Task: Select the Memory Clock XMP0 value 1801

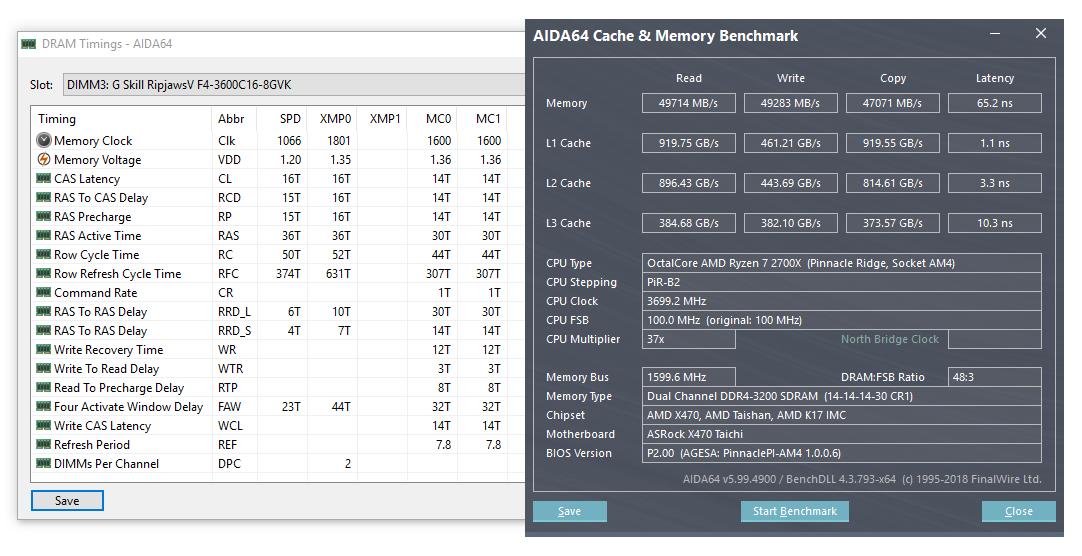Action: point(339,140)
